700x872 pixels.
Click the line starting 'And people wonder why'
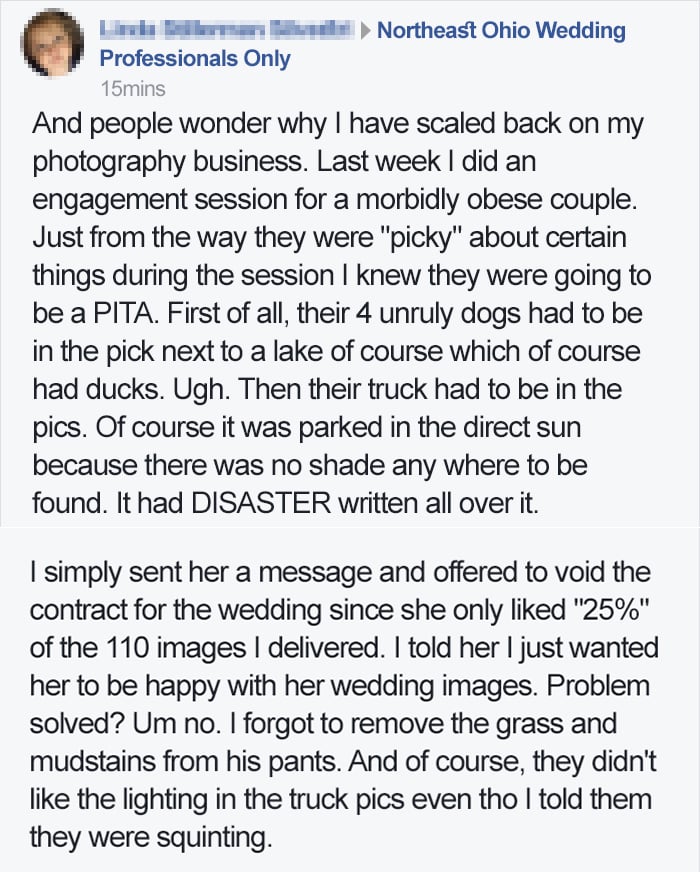338,125
